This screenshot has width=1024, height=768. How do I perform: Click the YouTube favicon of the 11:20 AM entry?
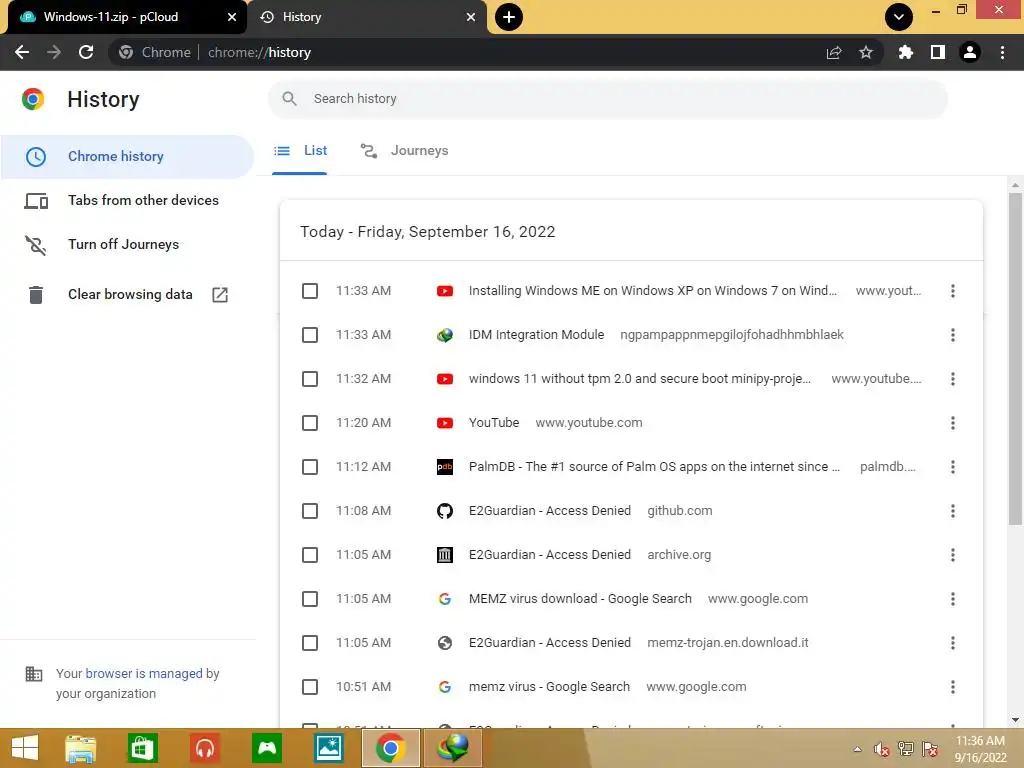click(445, 423)
